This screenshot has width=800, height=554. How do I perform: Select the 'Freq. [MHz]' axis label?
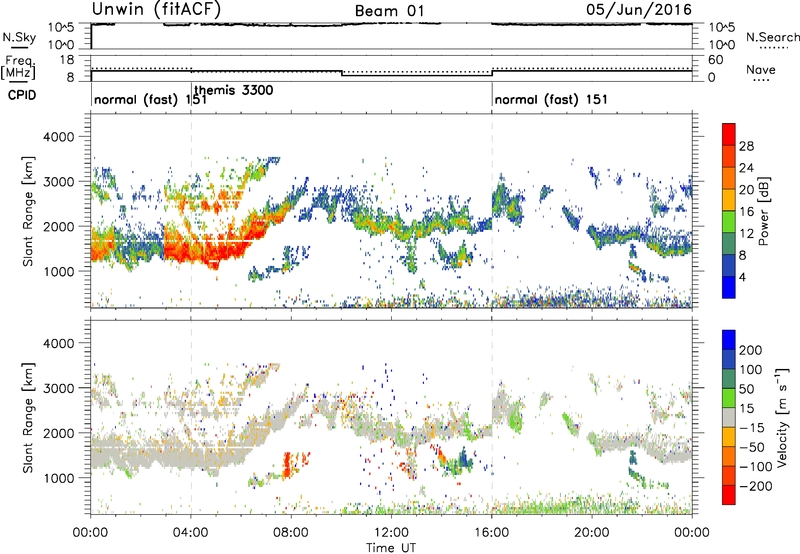point(18,67)
